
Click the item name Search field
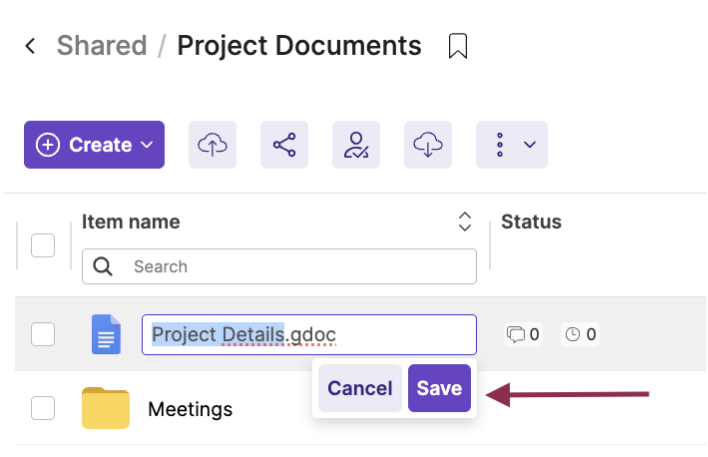pos(290,267)
